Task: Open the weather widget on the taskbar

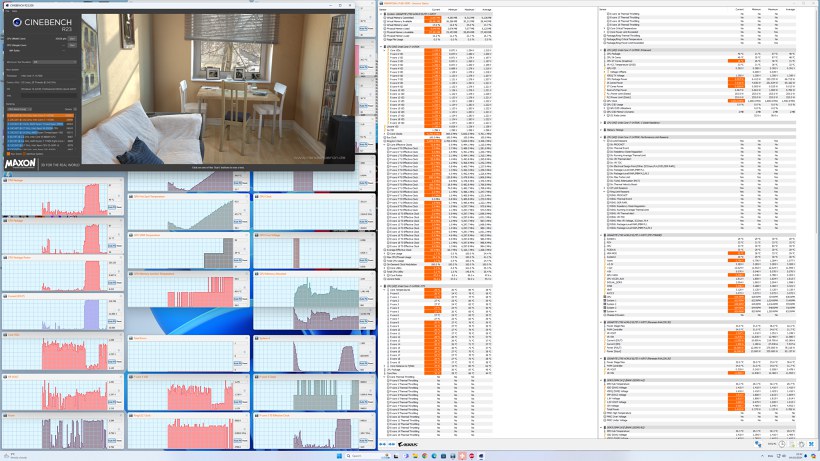Action: 12,454
